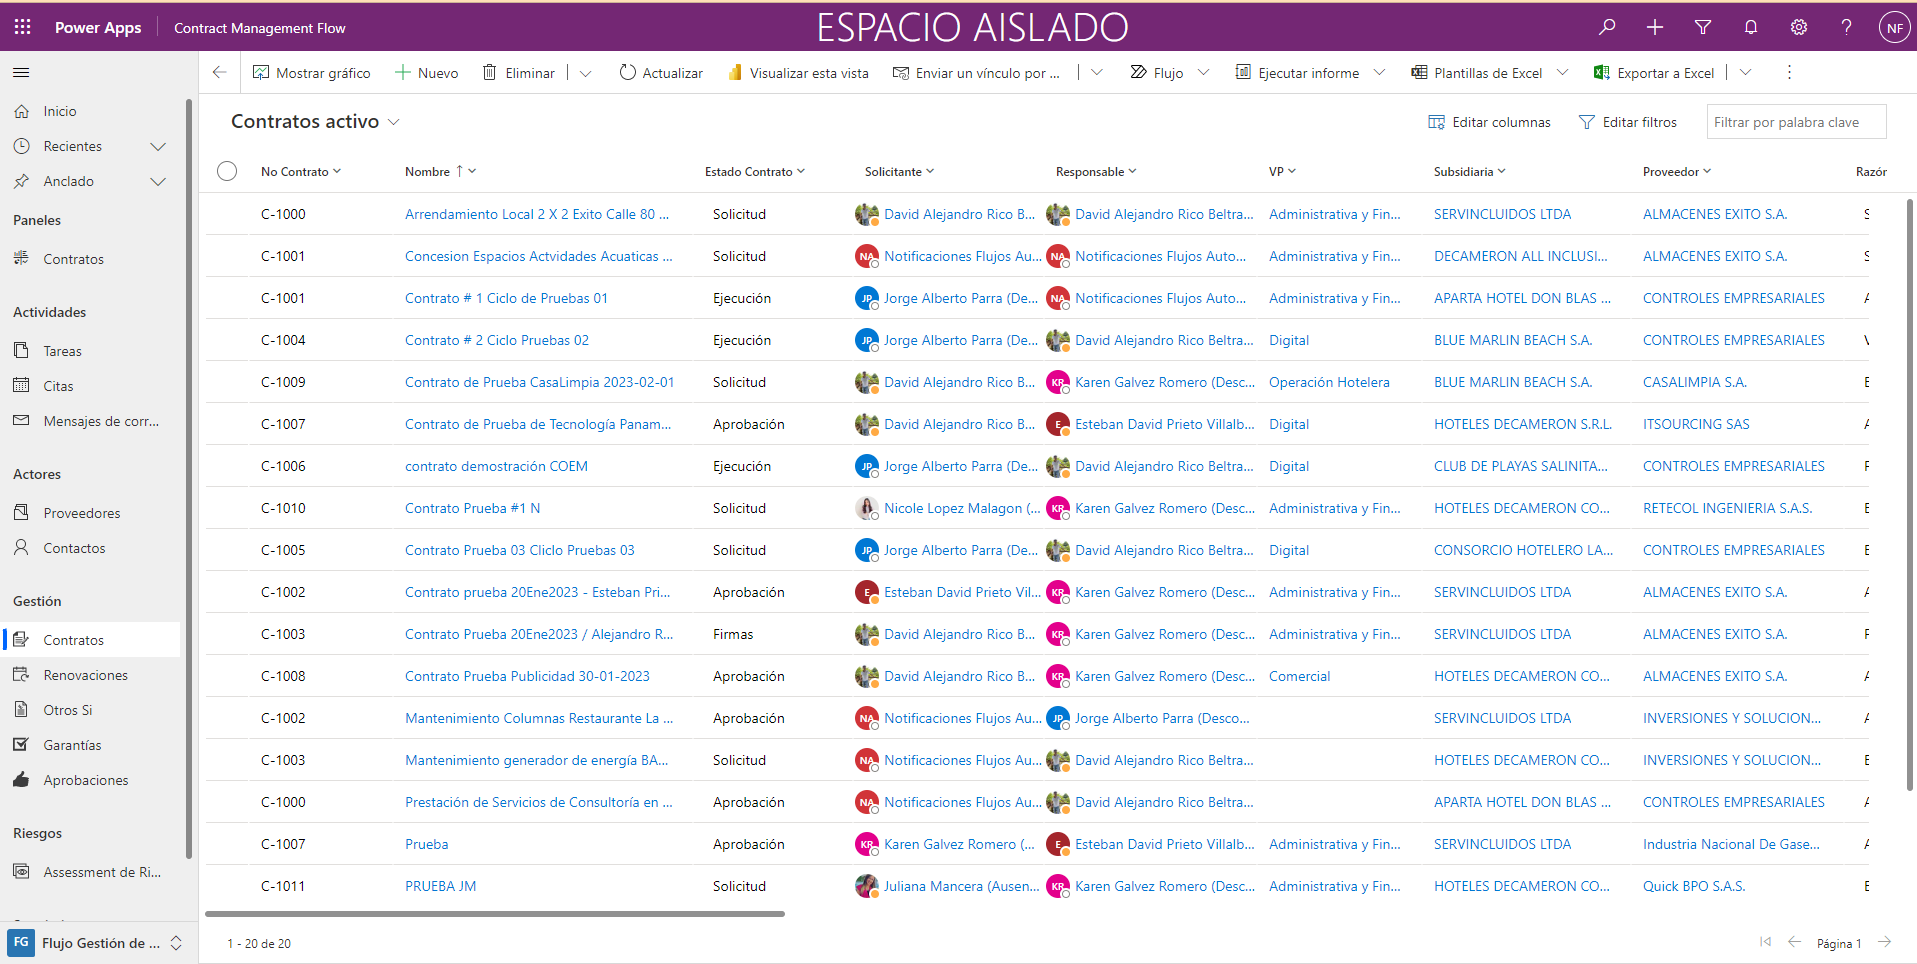Click Actualizar to refresh the list

(661, 73)
